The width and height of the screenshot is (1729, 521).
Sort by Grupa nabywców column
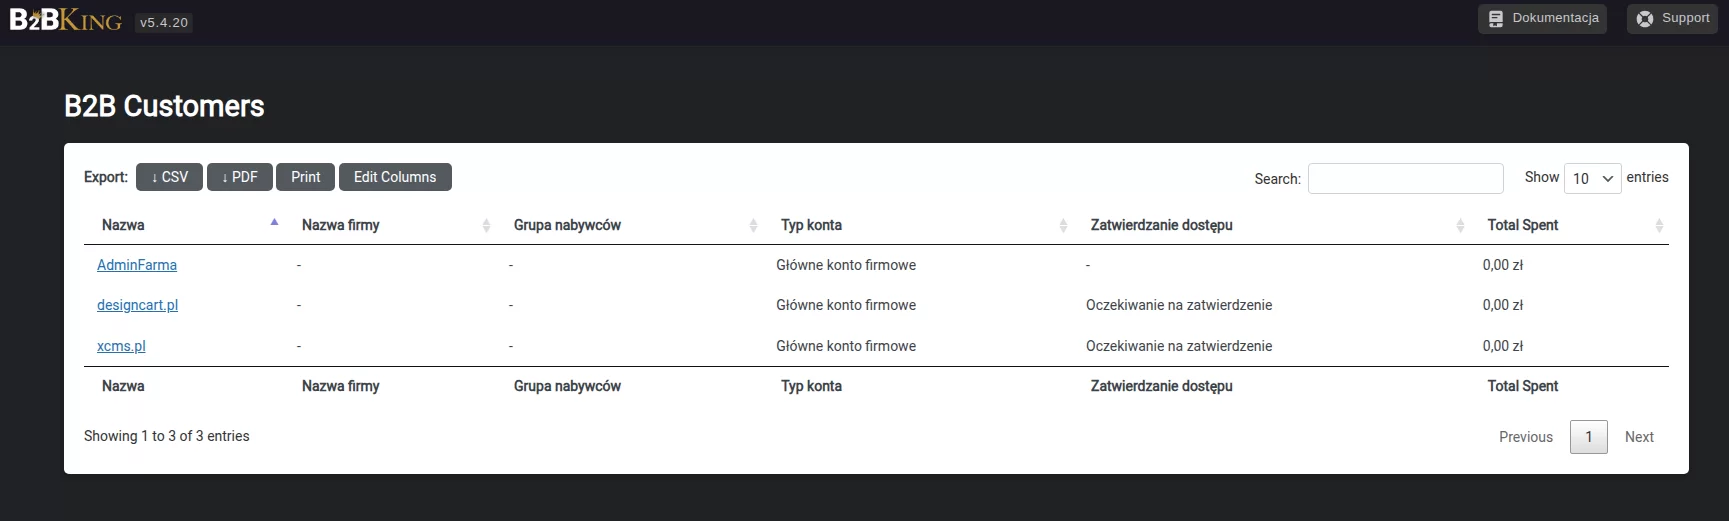click(x=567, y=225)
